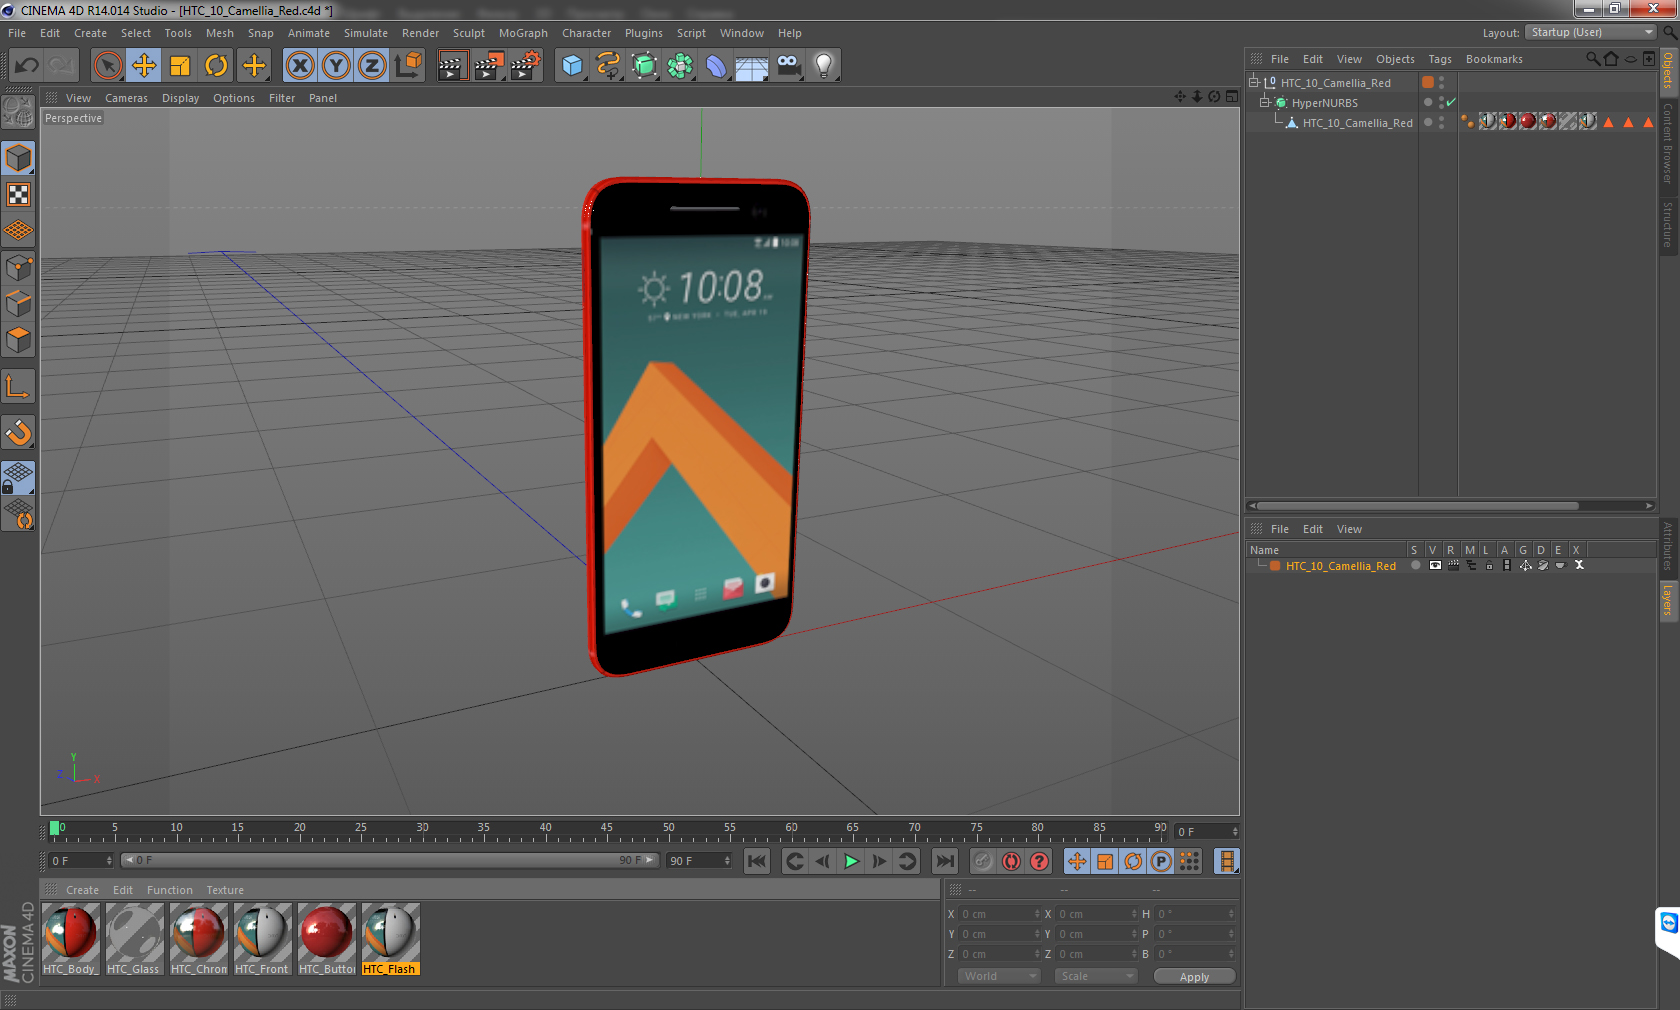
Task: Open the World coordinate dropdown
Action: [998, 976]
